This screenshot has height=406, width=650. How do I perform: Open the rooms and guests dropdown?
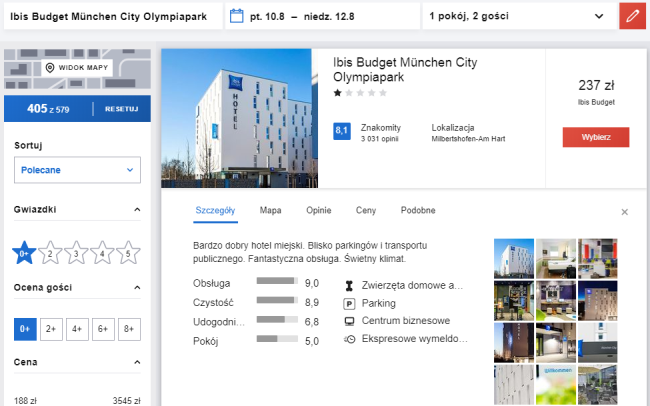(520, 16)
